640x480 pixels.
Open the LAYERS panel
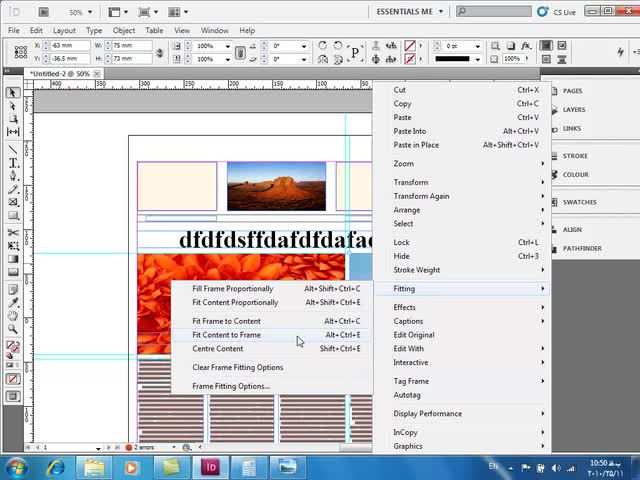click(574, 109)
